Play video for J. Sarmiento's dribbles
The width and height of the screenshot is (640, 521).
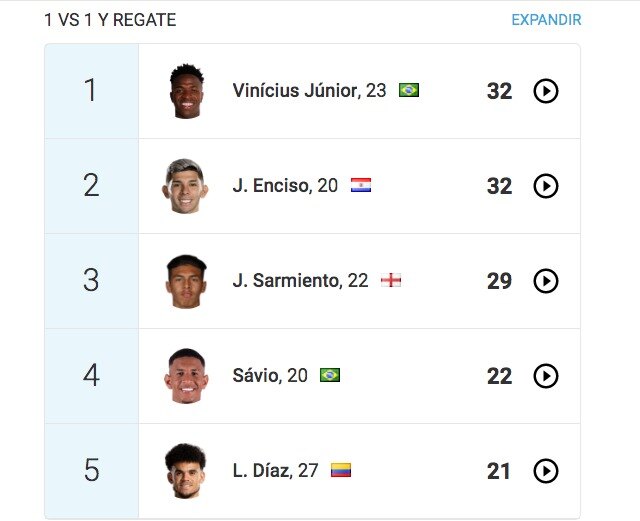[546, 281]
